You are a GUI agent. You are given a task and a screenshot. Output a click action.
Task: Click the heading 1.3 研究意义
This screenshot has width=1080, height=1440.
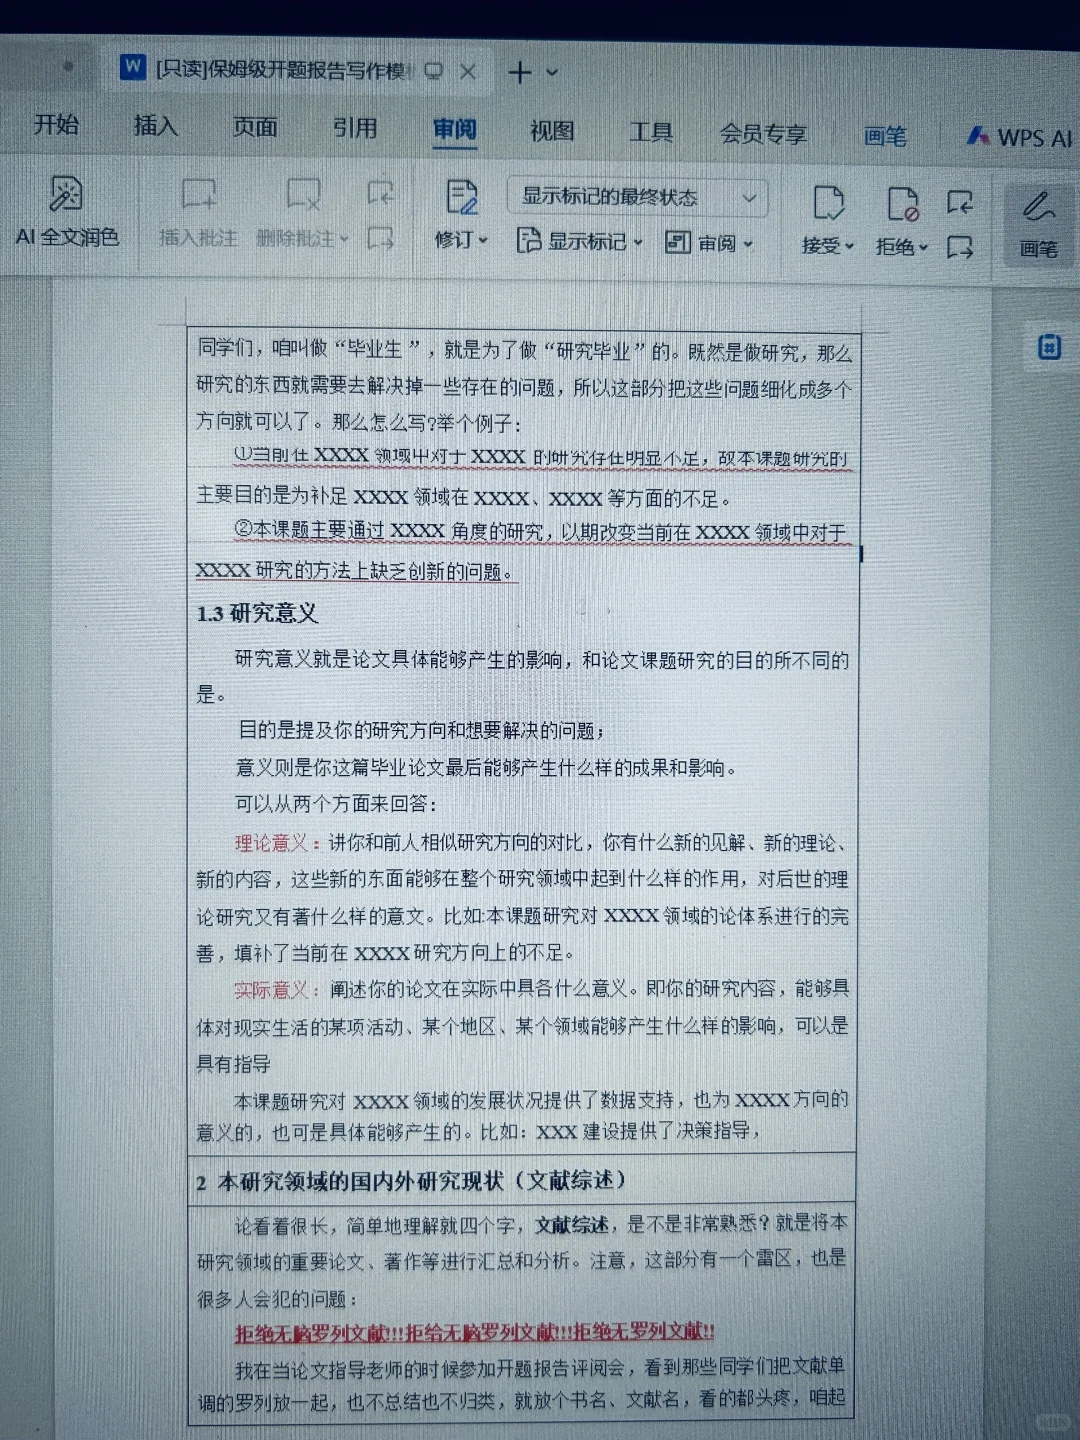(257, 613)
